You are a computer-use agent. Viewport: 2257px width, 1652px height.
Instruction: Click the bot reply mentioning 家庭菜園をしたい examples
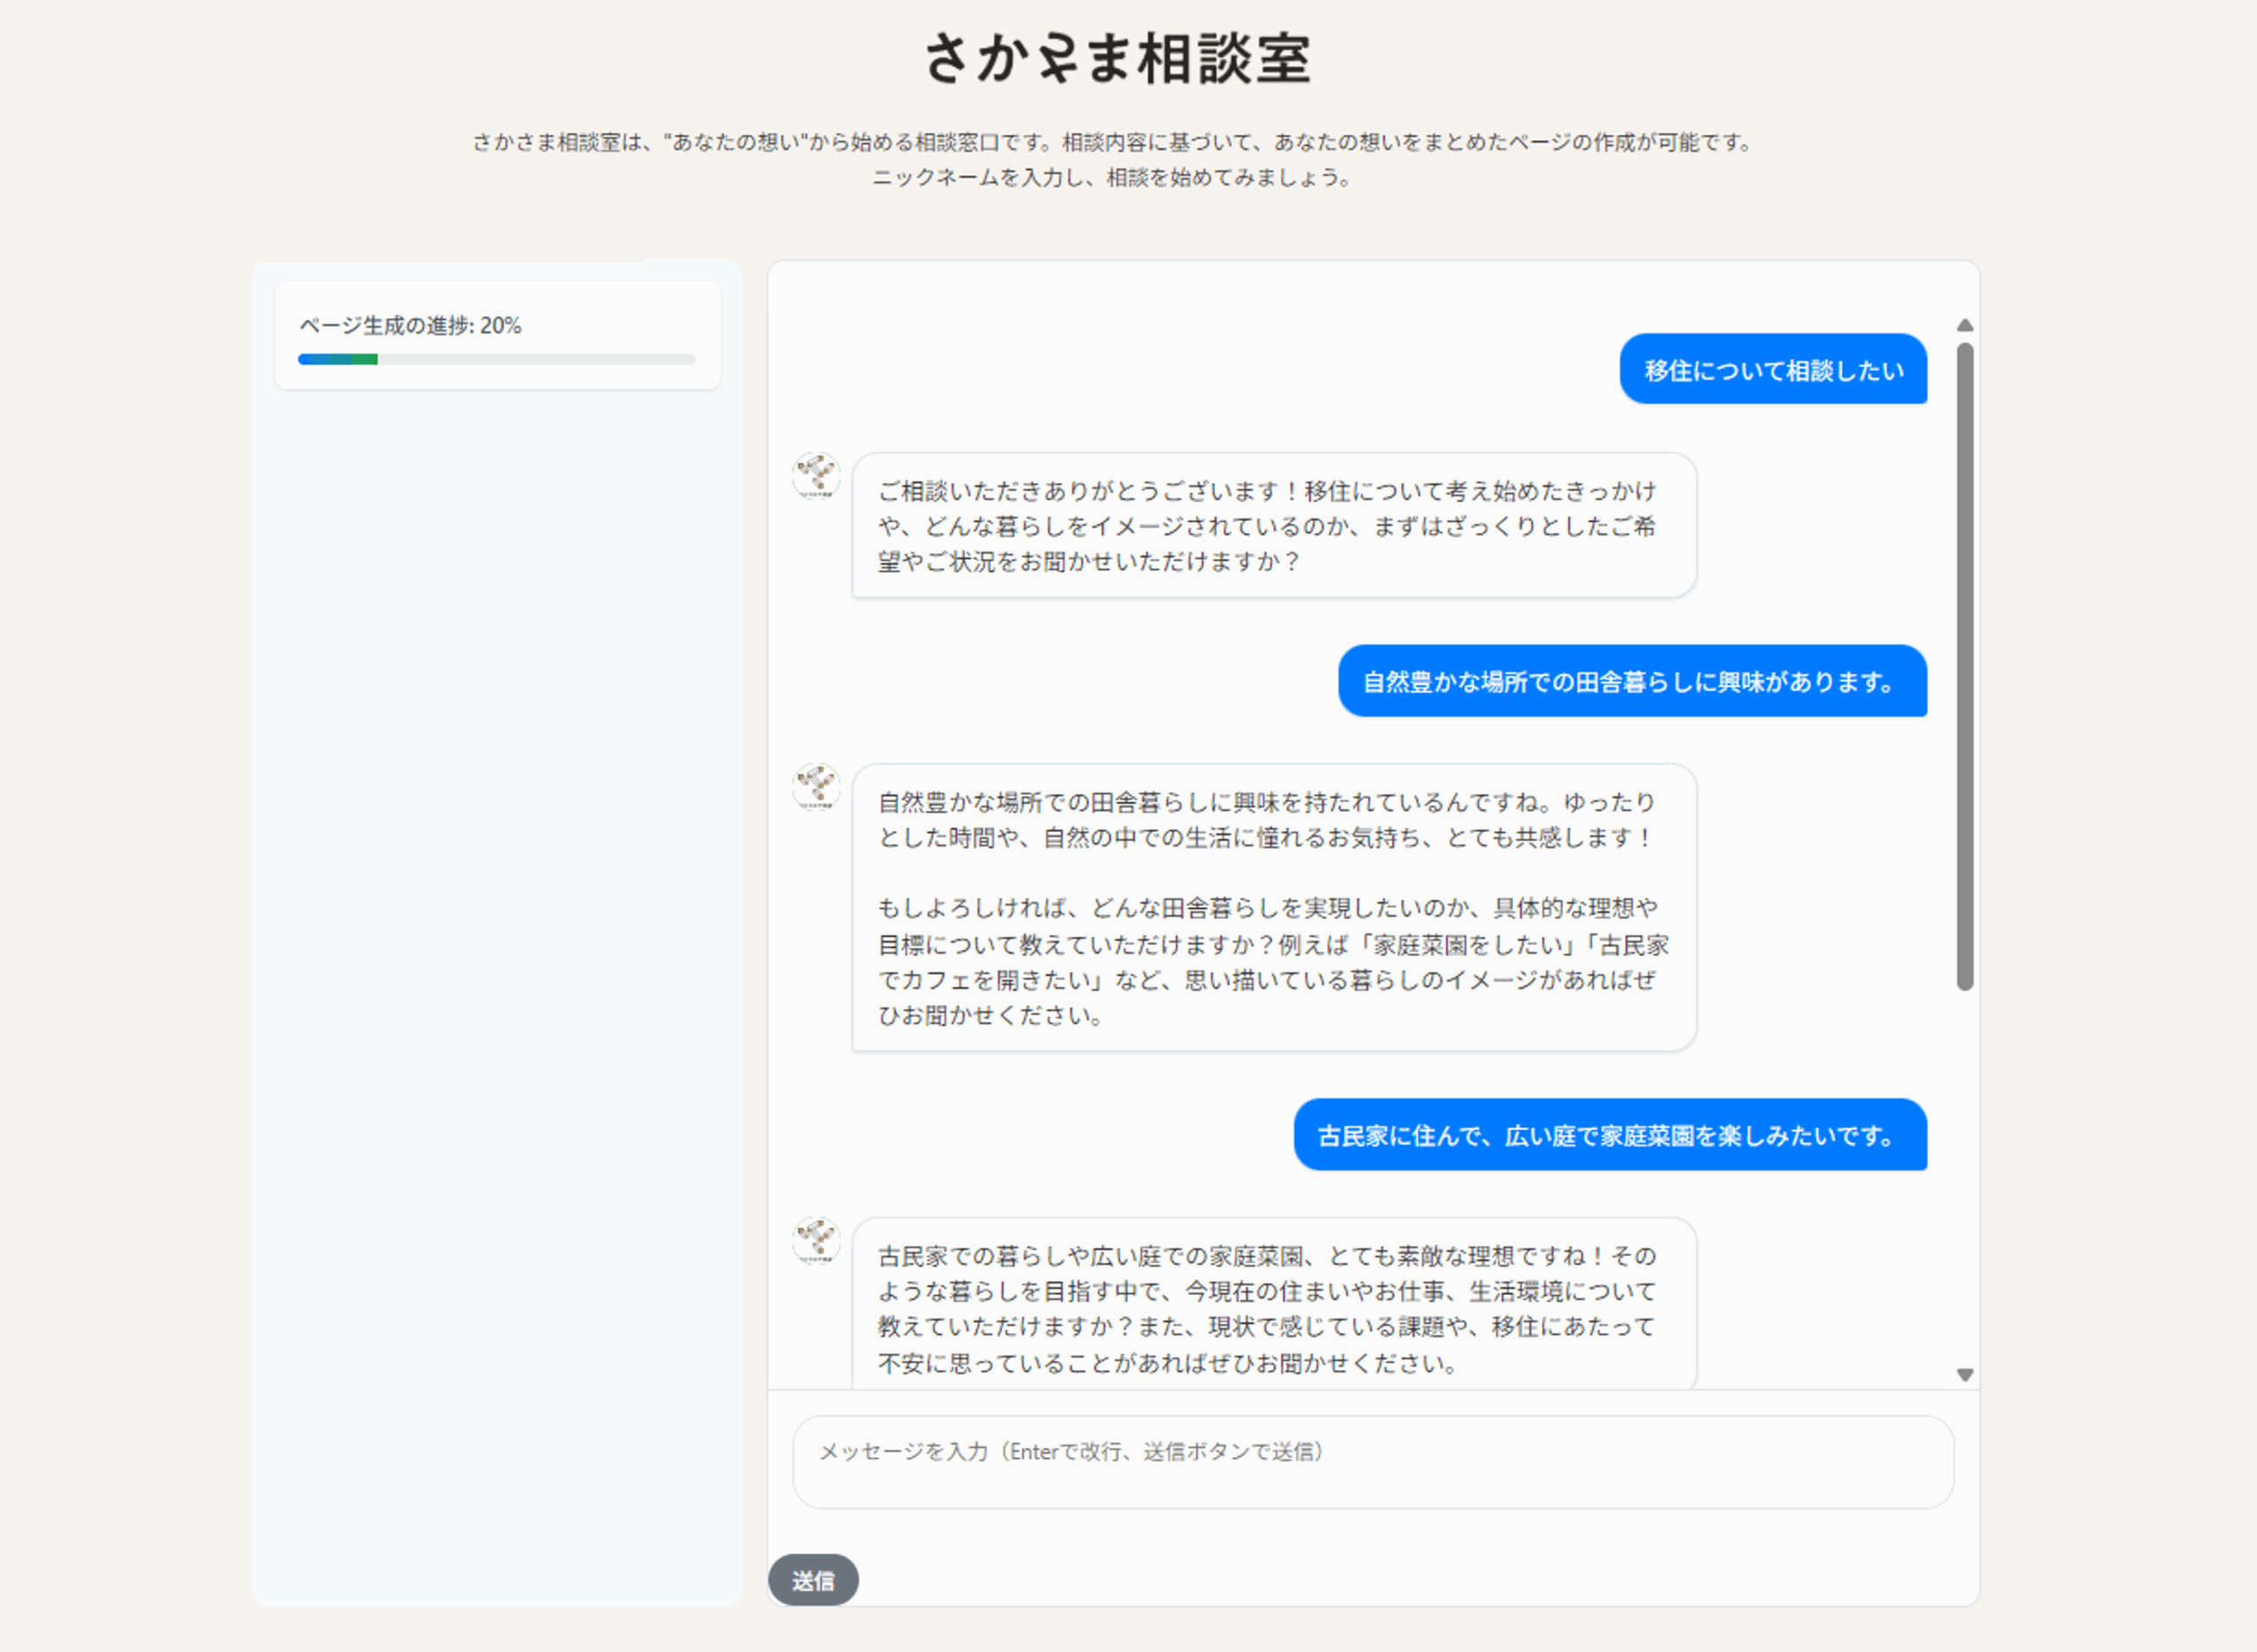point(1273,908)
